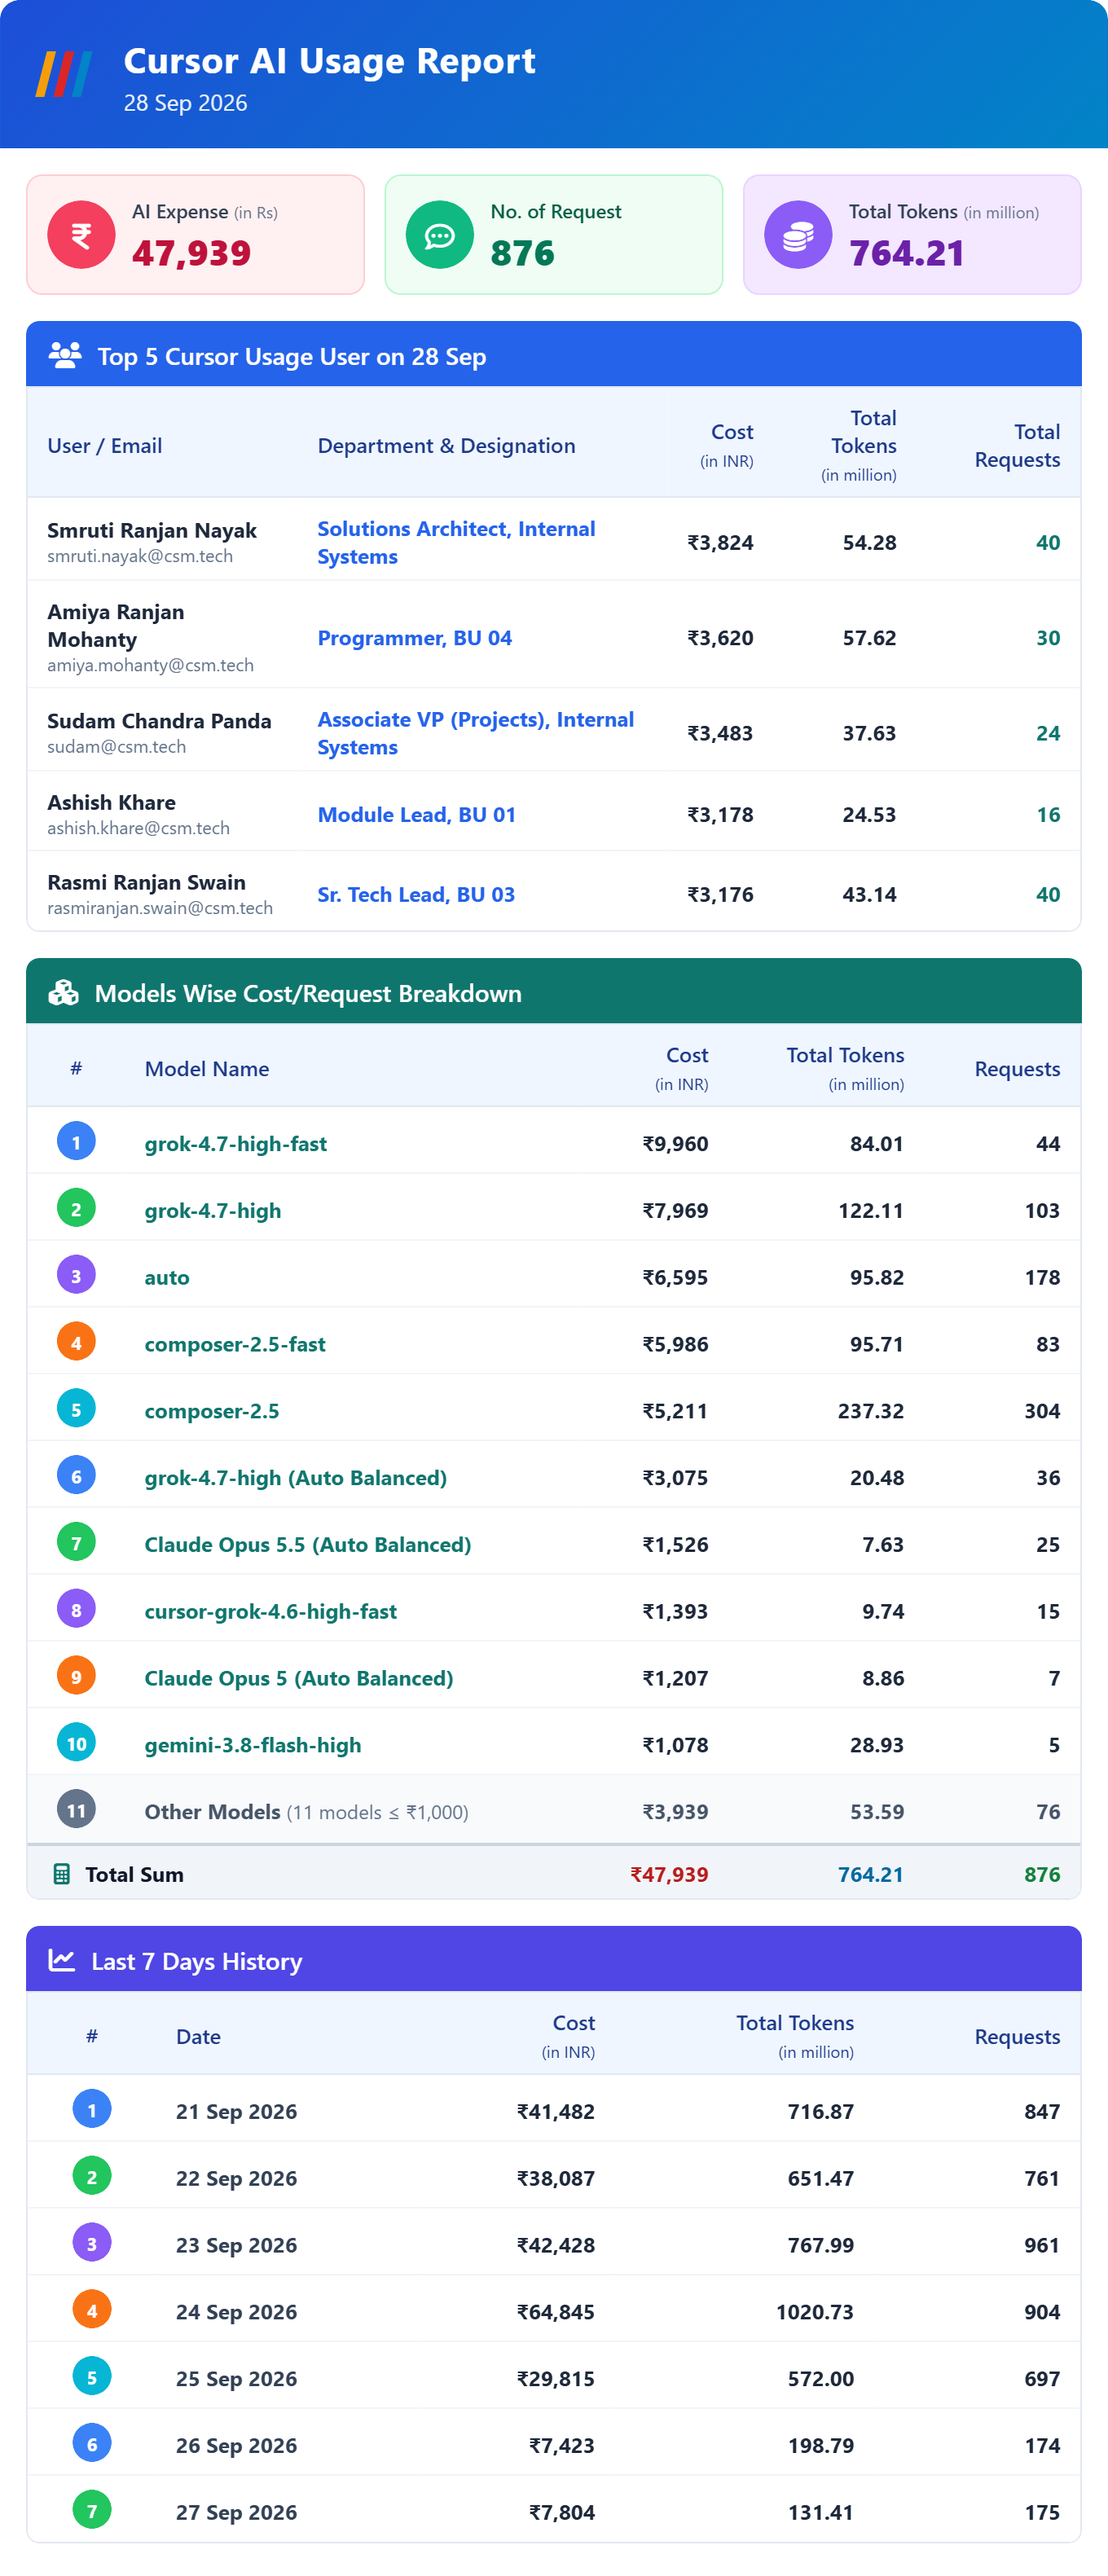1108x2576 pixels.
Task: Select the composer-2.5-fast model name
Action: point(235,1344)
